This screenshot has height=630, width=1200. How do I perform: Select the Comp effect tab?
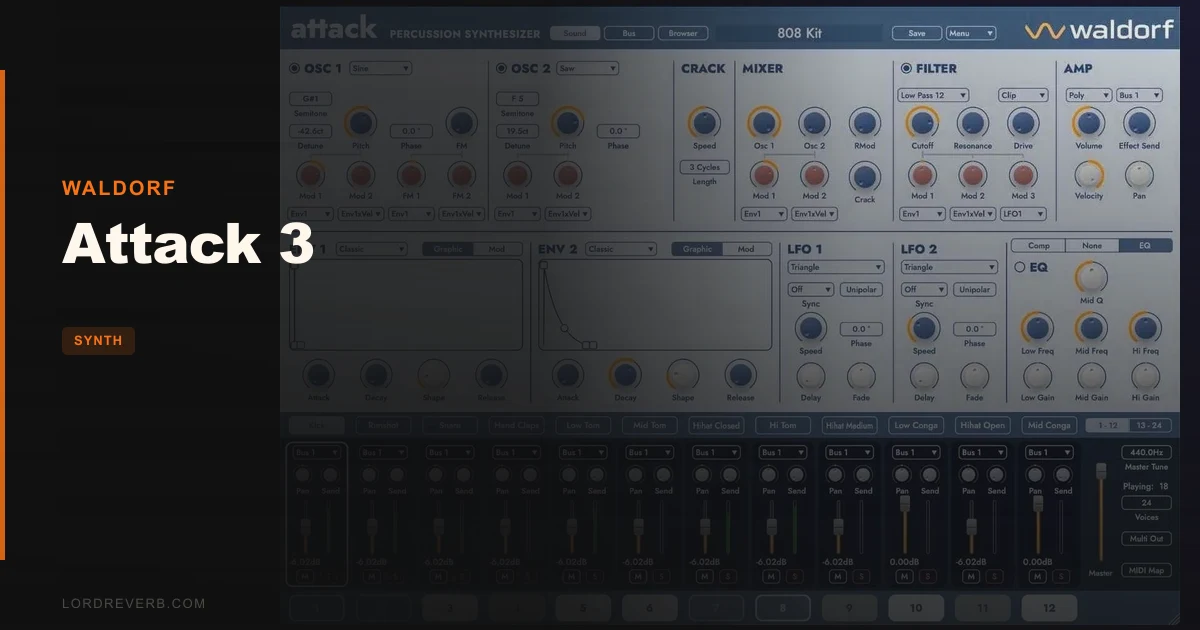[1038, 245]
